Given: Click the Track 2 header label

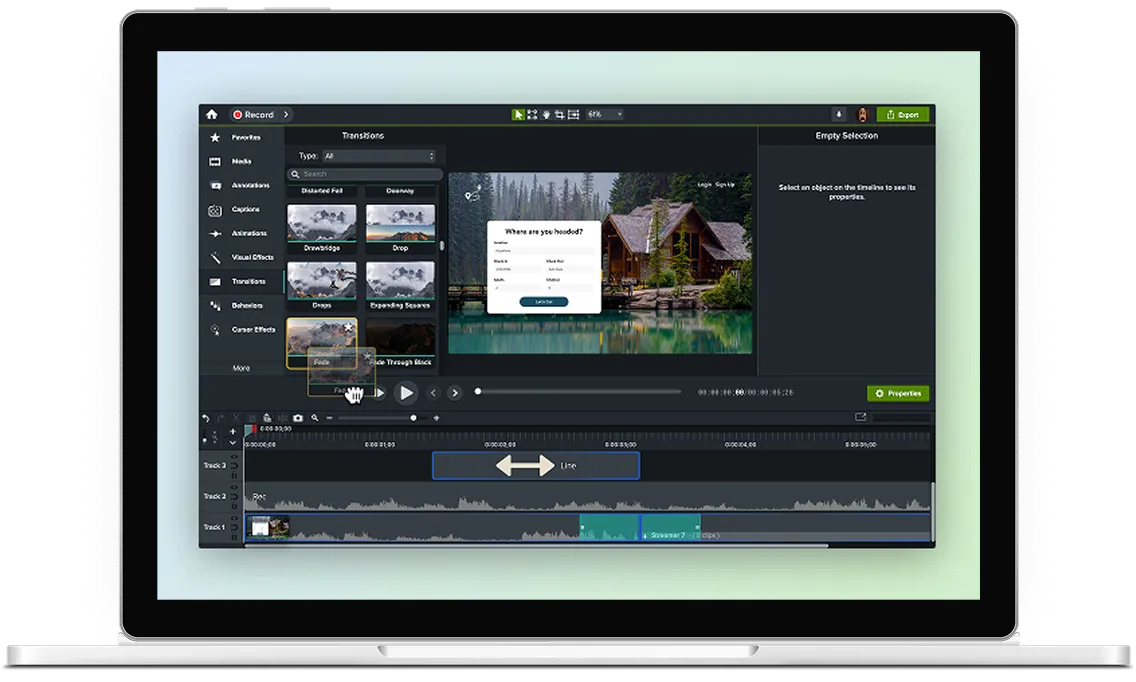Looking at the screenshot, I should pyautogui.click(x=214, y=496).
